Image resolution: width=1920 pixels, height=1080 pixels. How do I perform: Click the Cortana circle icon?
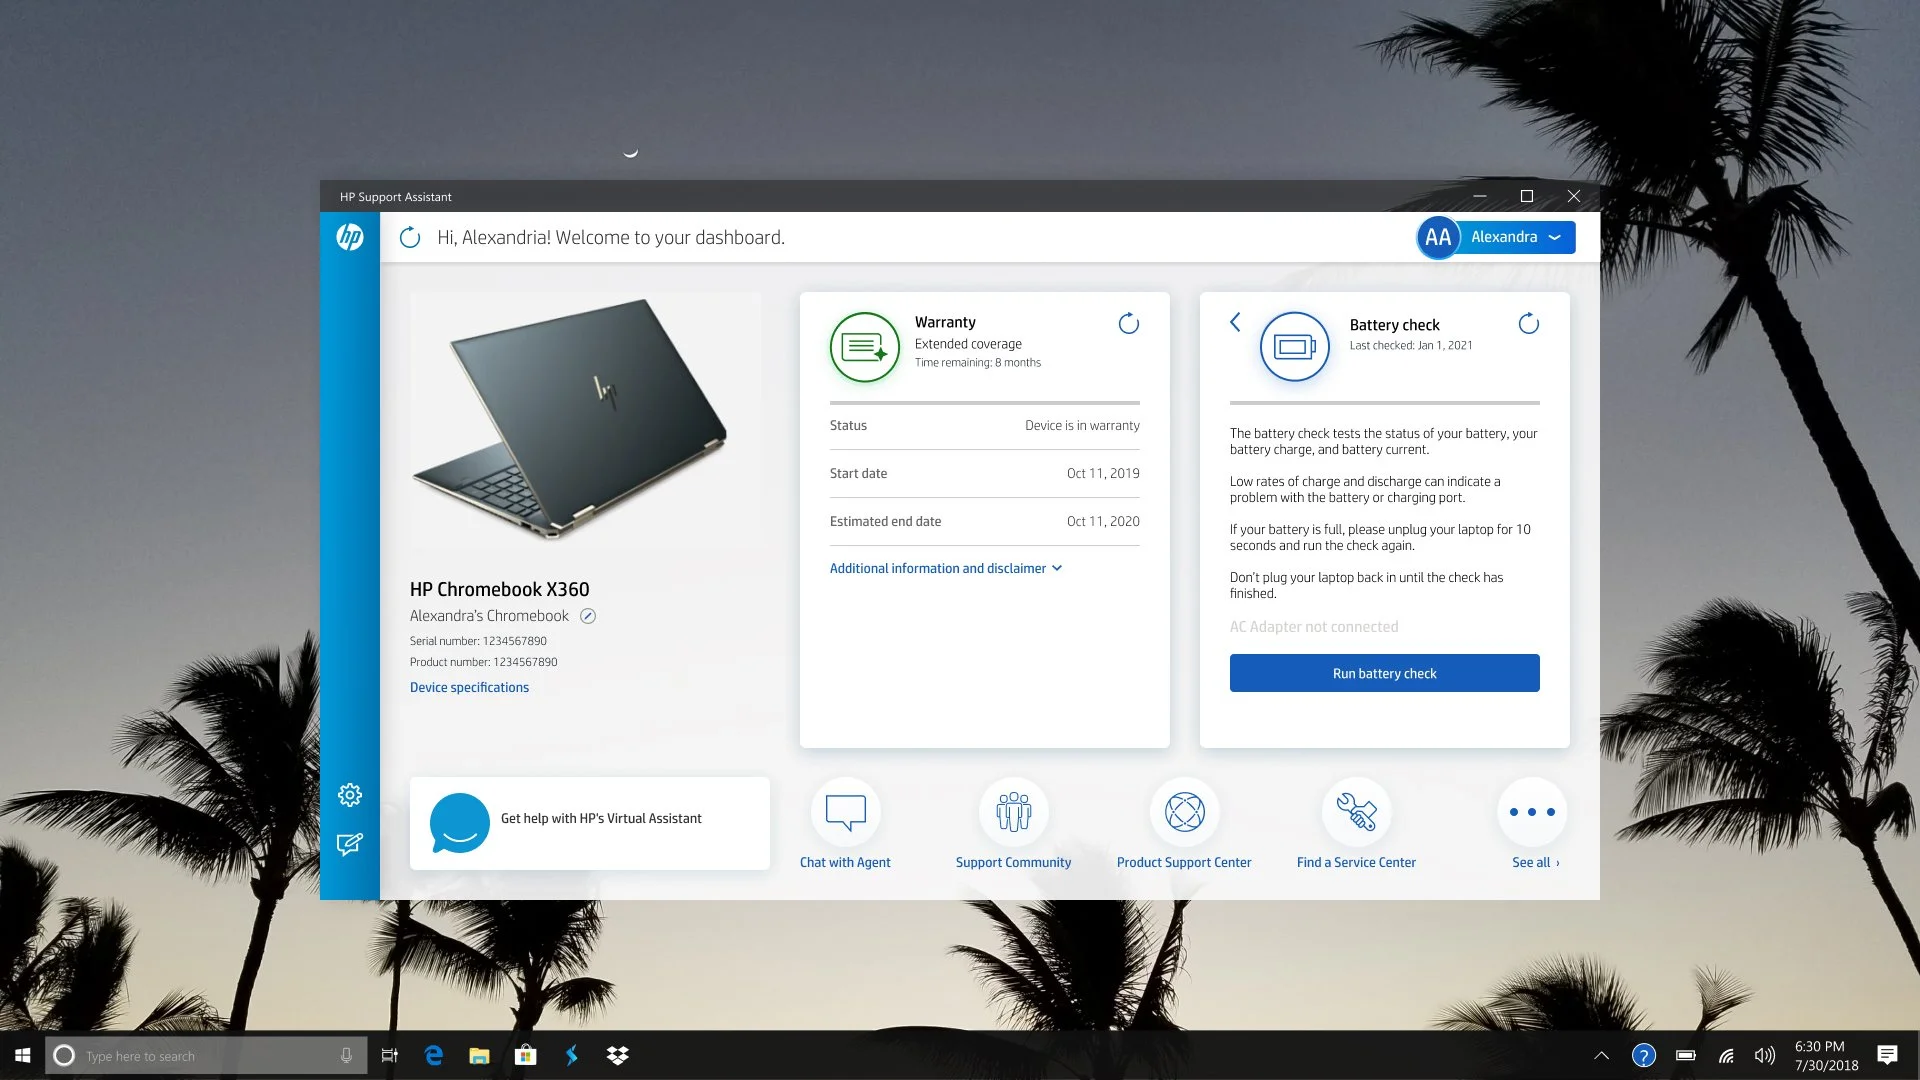pyautogui.click(x=64, y=1056)
